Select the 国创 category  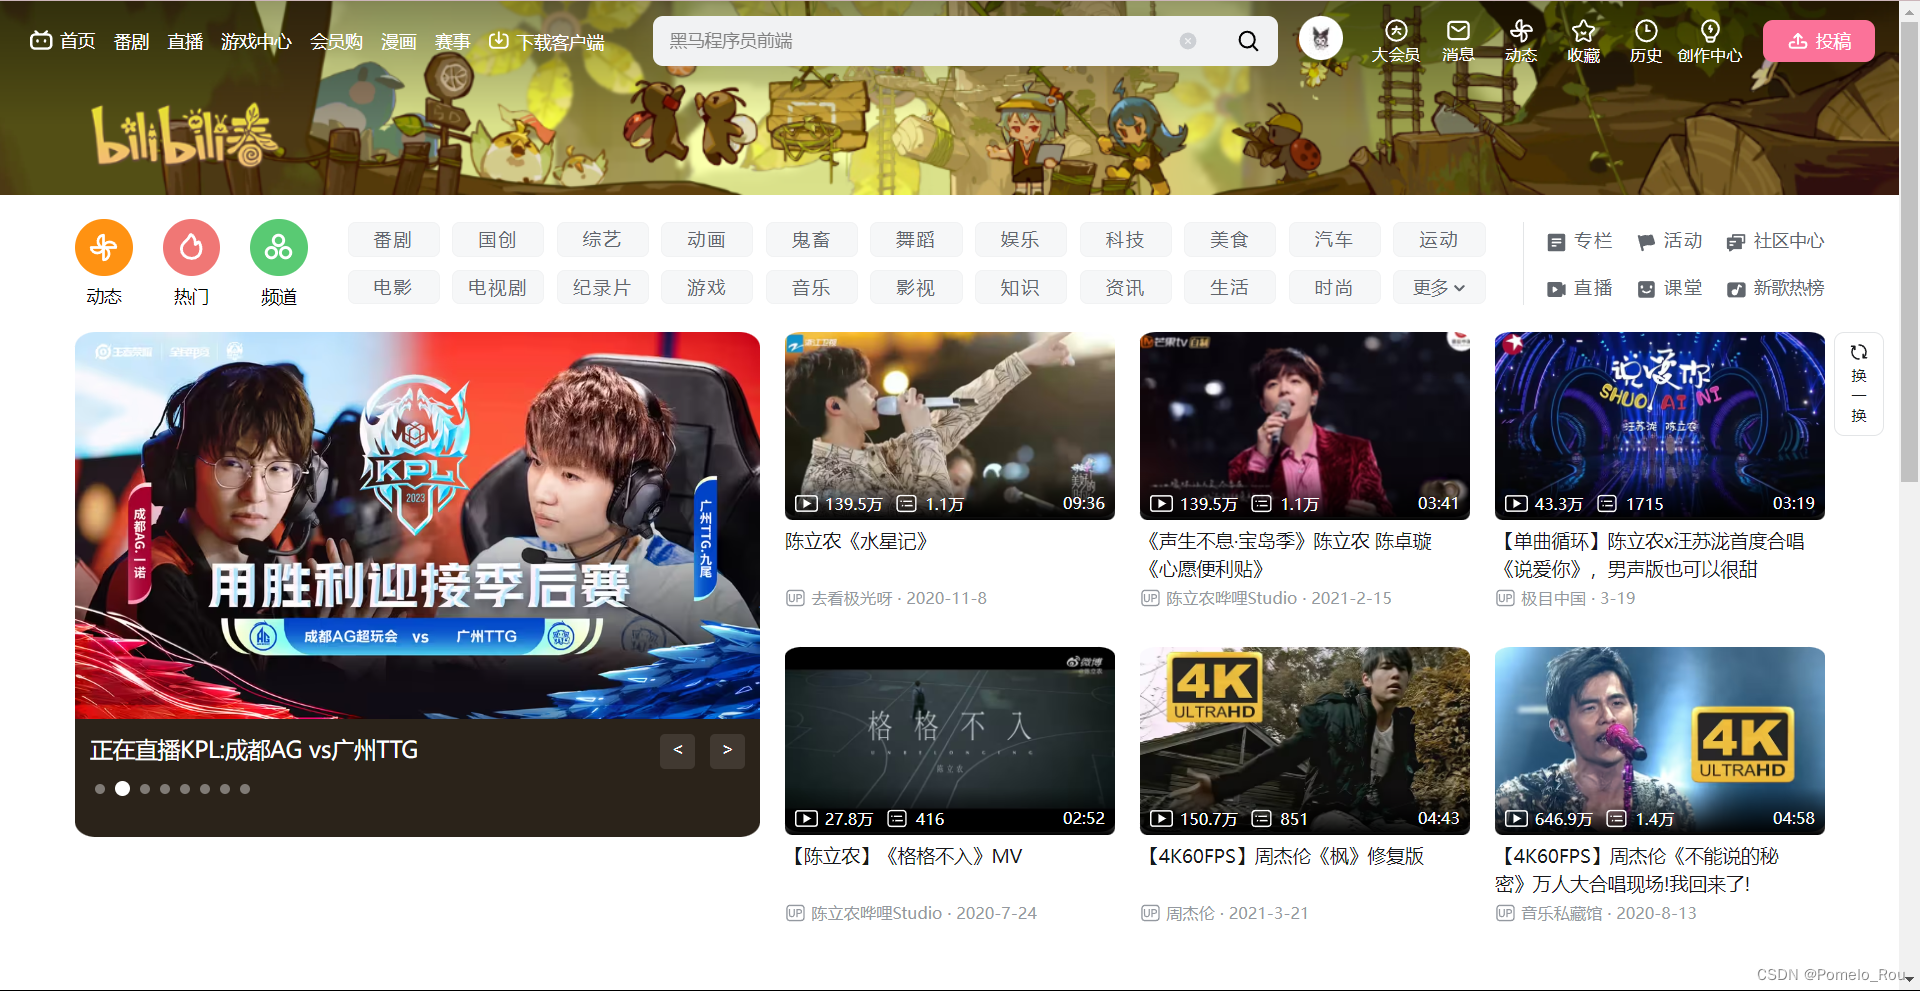(x=497, y=240)
